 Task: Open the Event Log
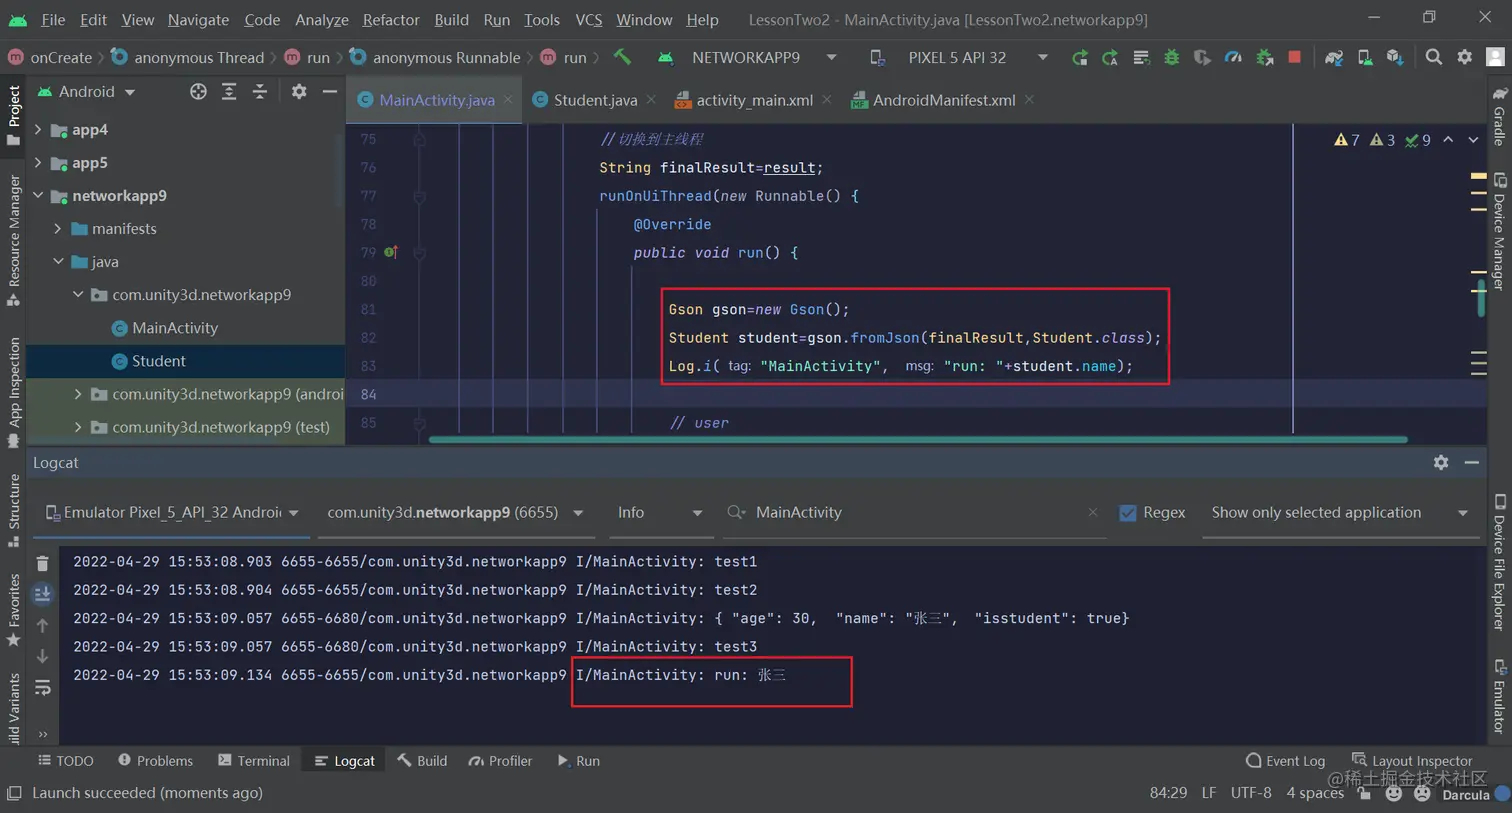click(x=1285, y=761)
